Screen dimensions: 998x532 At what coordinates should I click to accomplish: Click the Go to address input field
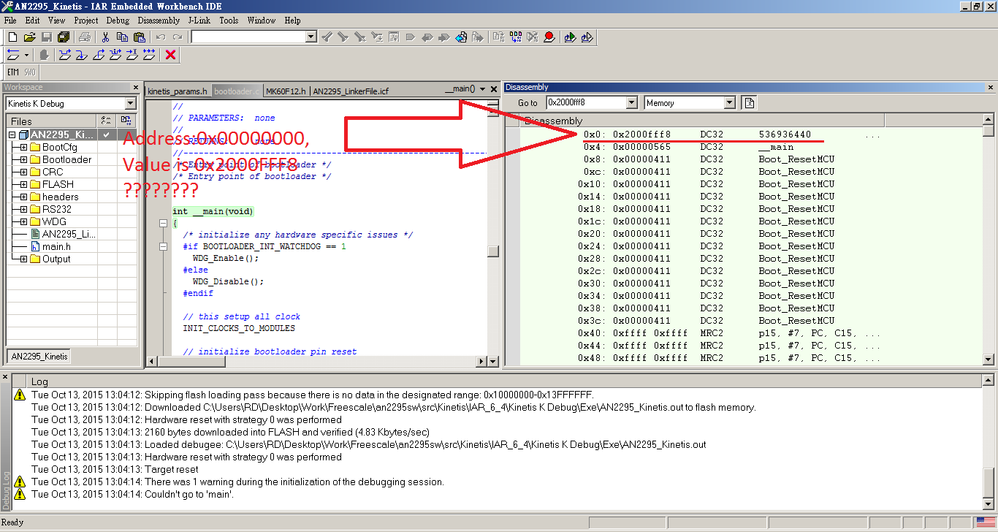tap(586, 102)
